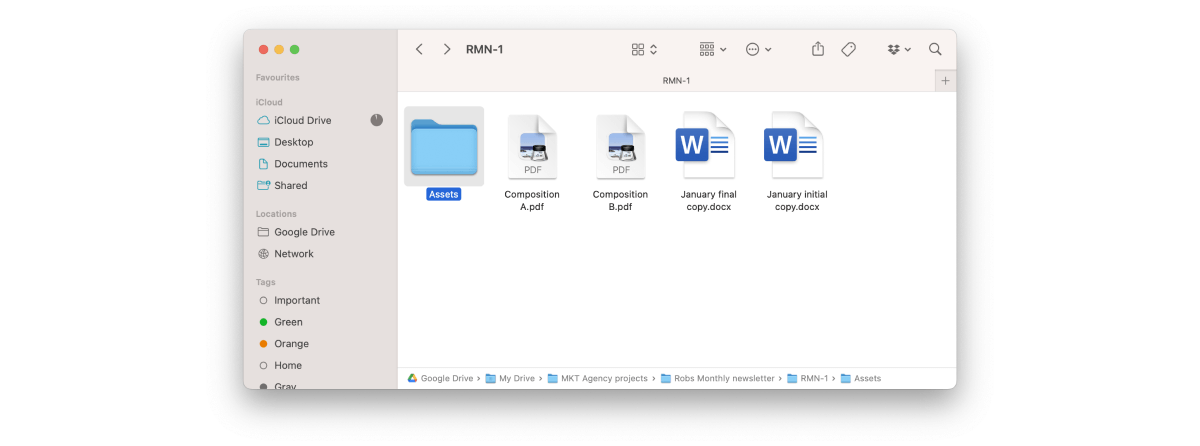Click the Share icon in toolbar

pyautogui.click(x=818, y=49)
